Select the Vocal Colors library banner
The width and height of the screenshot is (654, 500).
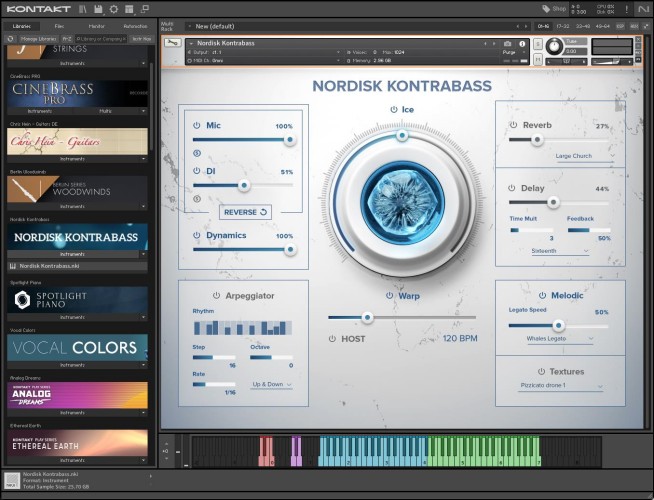(x=77, y=347)
